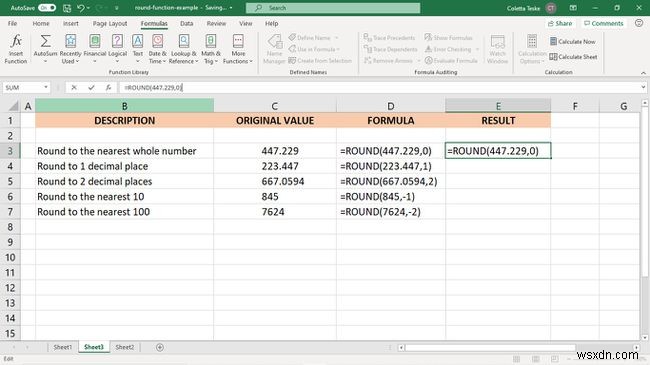Open the Comments pane
Image resolution: width=650 pixels, height=365 pixels.
point(604,23)
